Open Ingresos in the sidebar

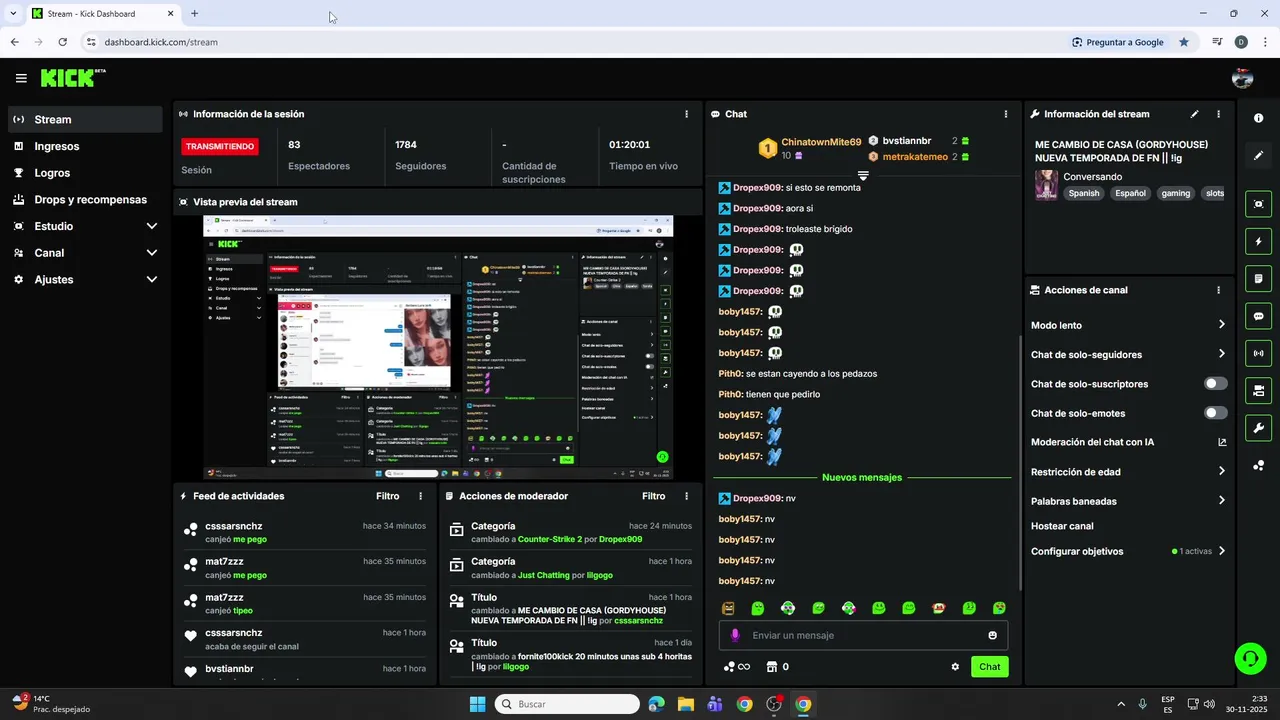point(85,146)
